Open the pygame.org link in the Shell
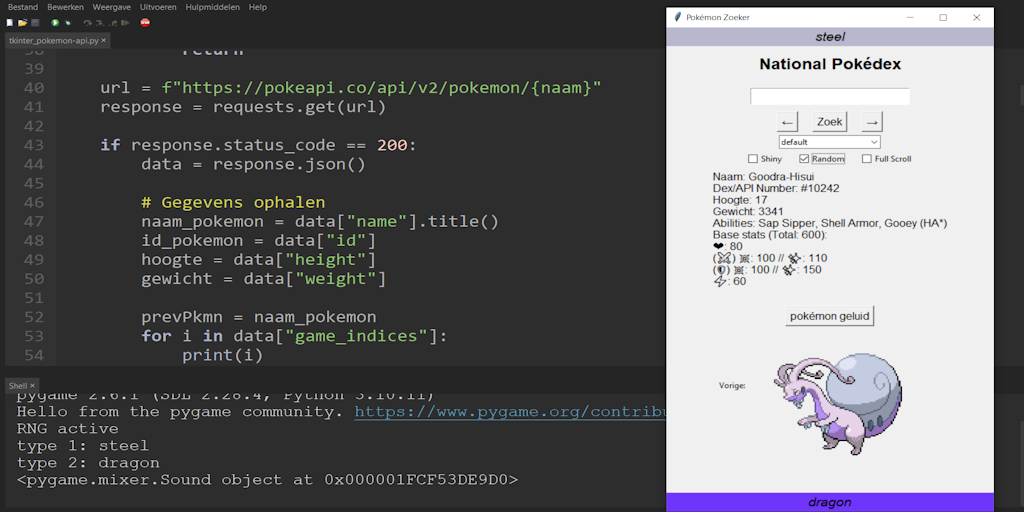Image resolution: width=1024 pixels, height=512 pixels. (x=509, y=412)
